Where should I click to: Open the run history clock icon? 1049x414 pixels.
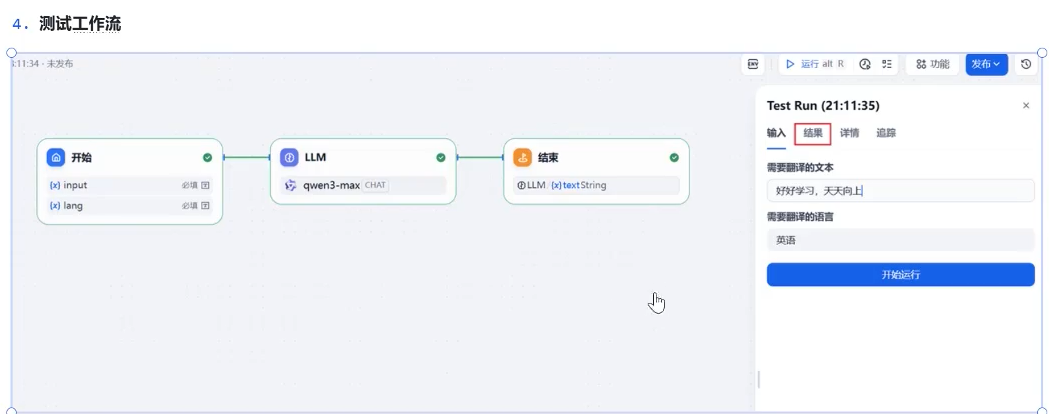865,64
